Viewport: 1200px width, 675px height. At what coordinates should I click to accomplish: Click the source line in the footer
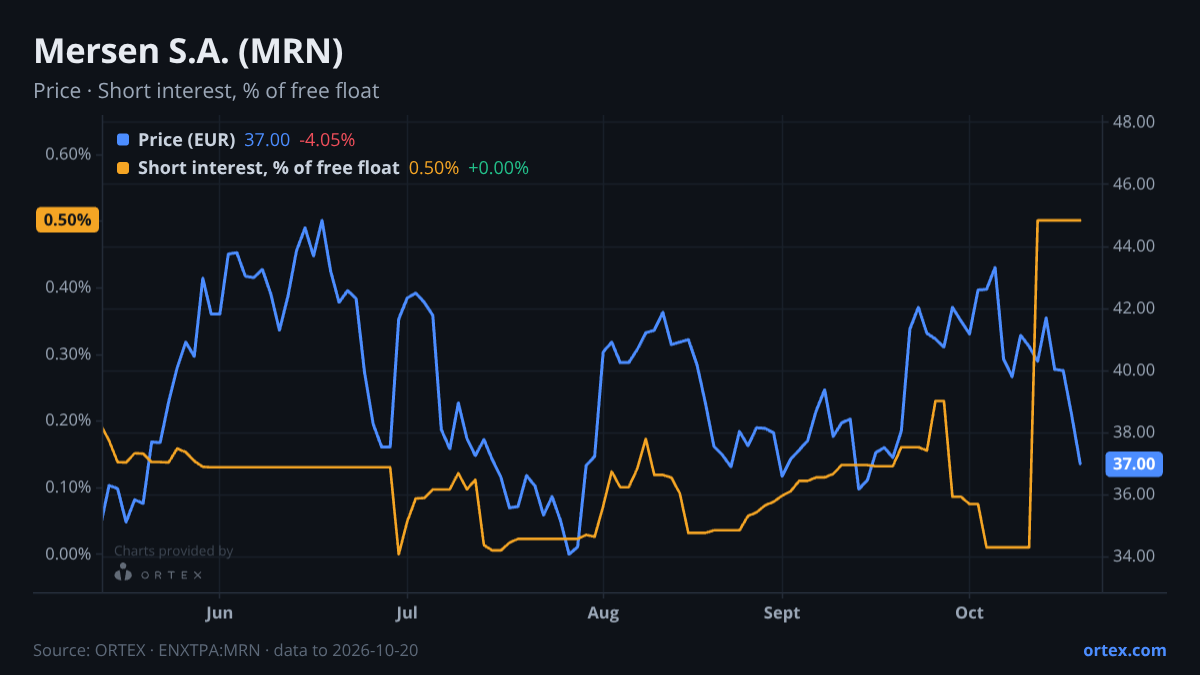[226, 650]
